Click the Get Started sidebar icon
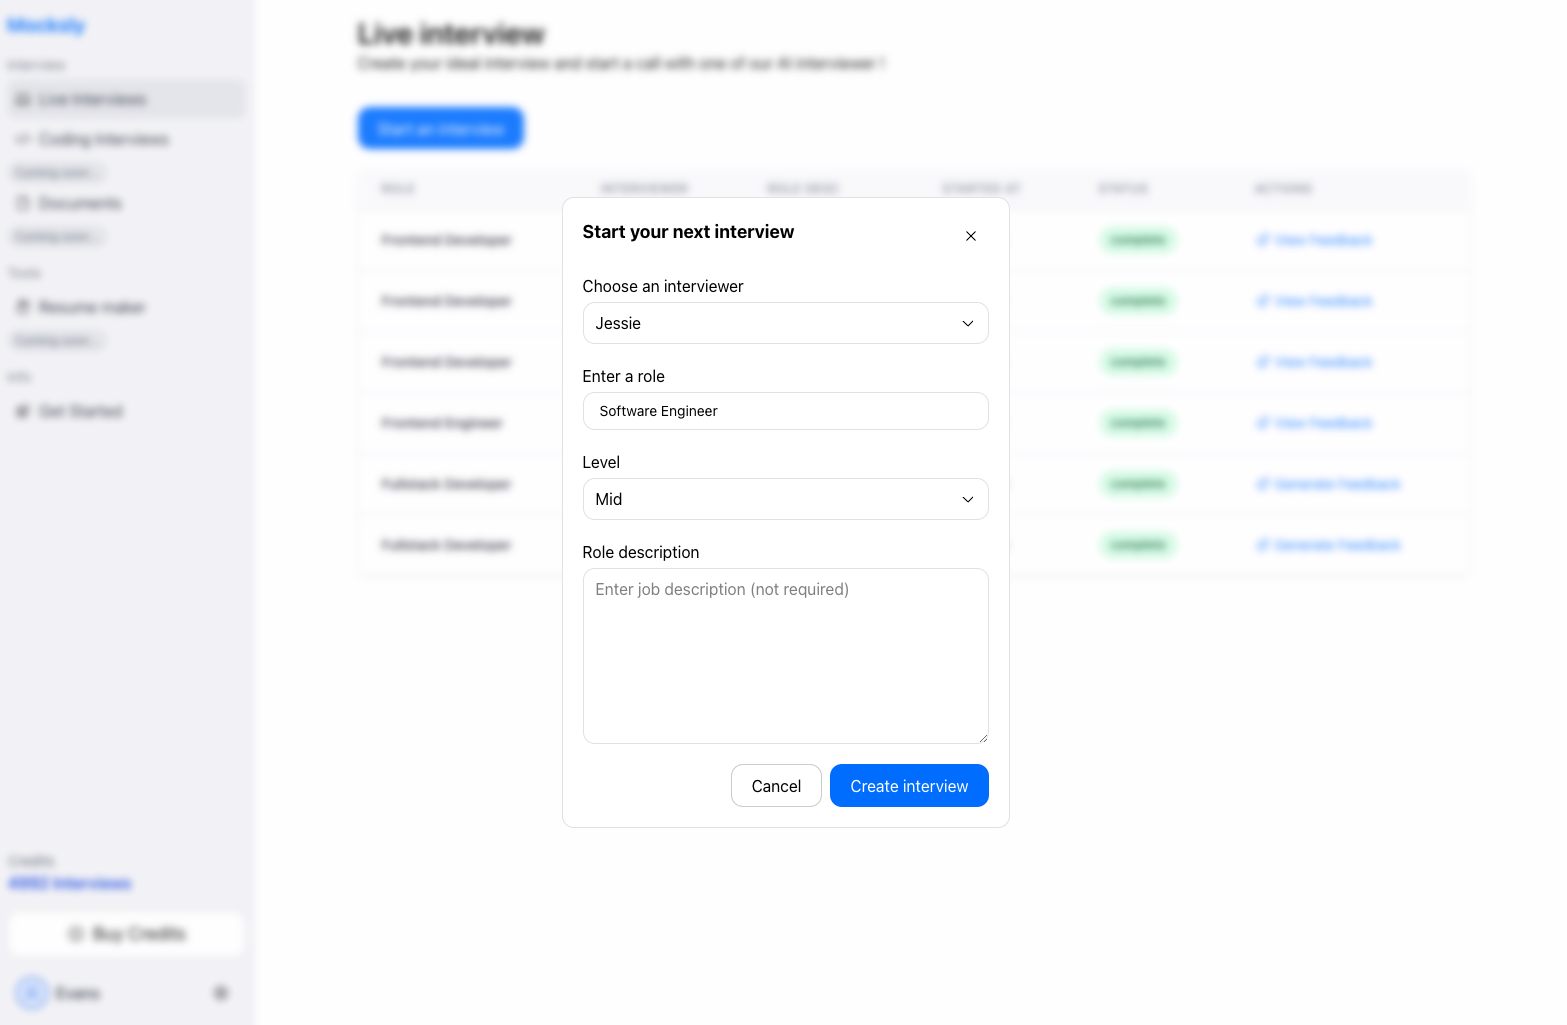This screenshot has height=1025, width=1567. click(22, 411)
